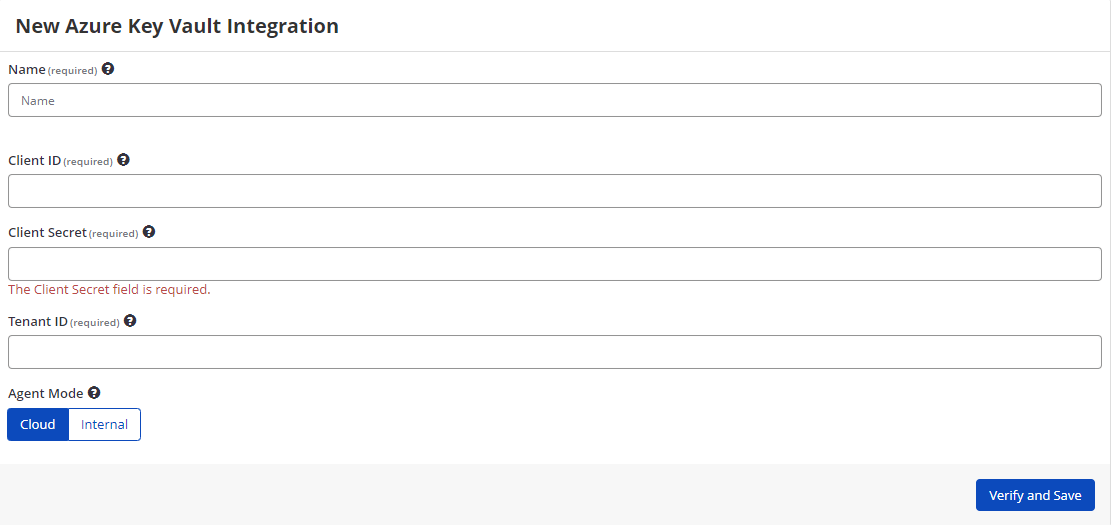The height and width of the screenshot is (525, 1111).
Task: Show help for the Client Secret field
Action: (x=149, y=232)
